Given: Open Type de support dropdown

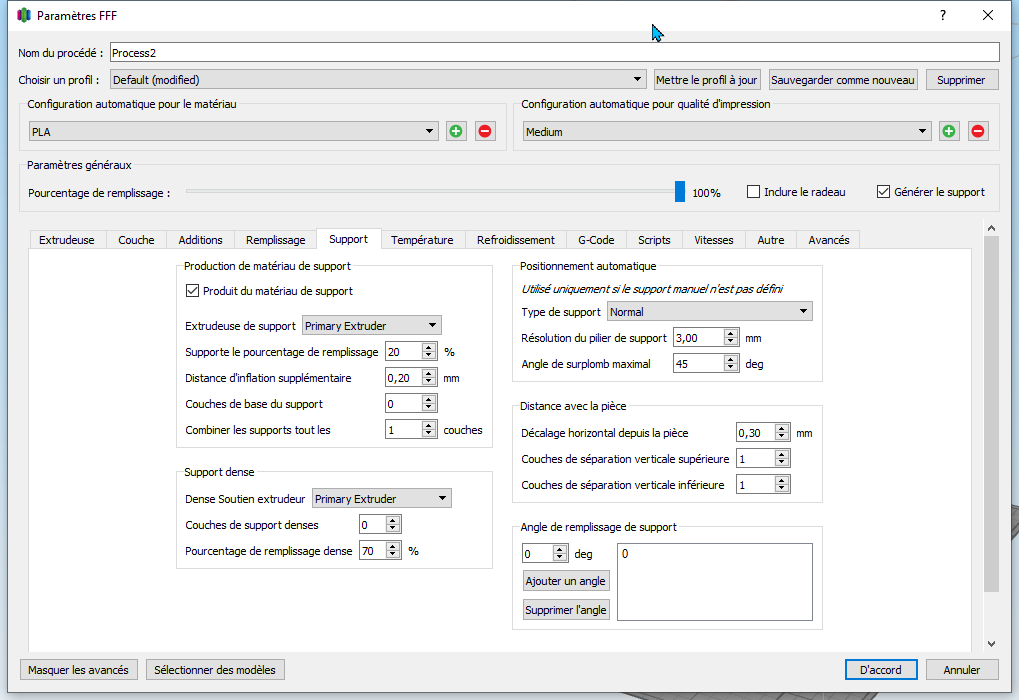Looking at the screenshot, I should click(x=709, y=312).
